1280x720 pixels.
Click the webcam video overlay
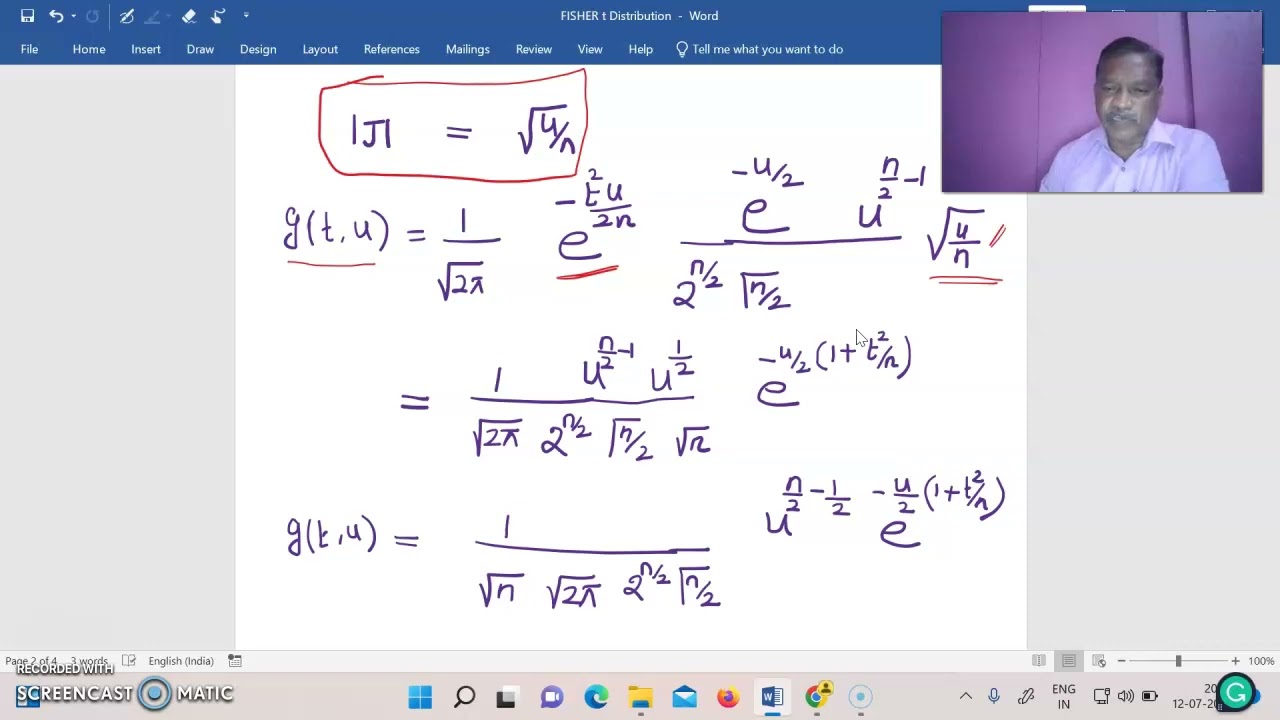click(x=1102, y=102)
